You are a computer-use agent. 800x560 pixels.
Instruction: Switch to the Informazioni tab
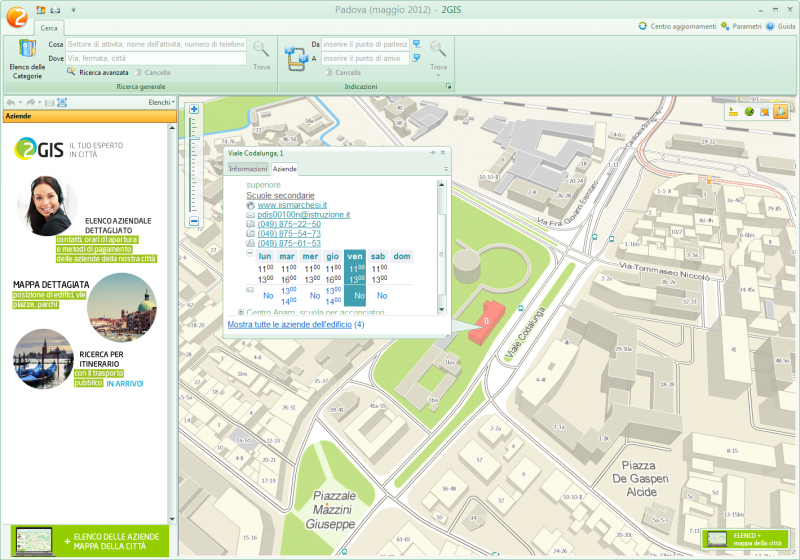point(248,170)
